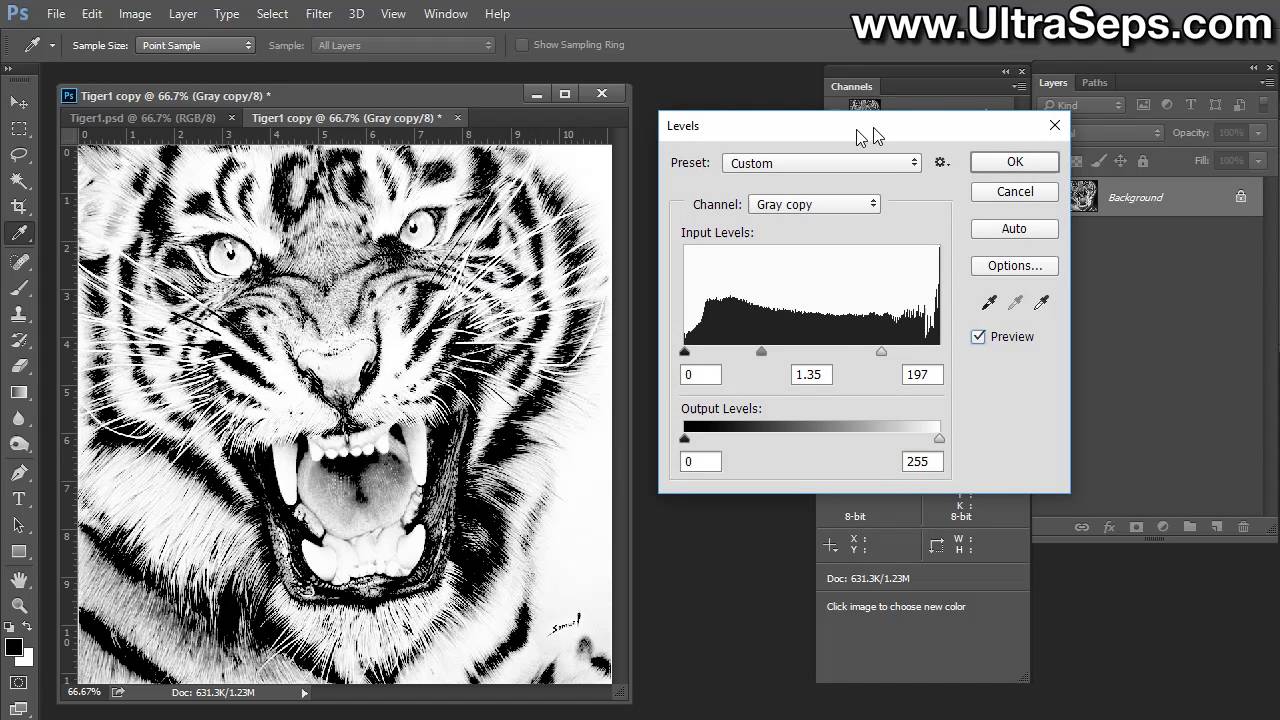Toggle the Lock all padlock in Layers
This screenshot has width=1280, height=720.
click(x=1143, y=161)
